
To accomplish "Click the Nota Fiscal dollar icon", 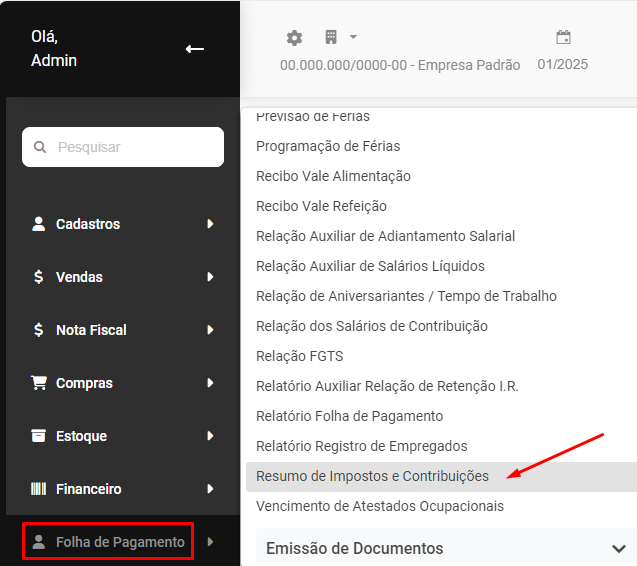I will 39,330.
